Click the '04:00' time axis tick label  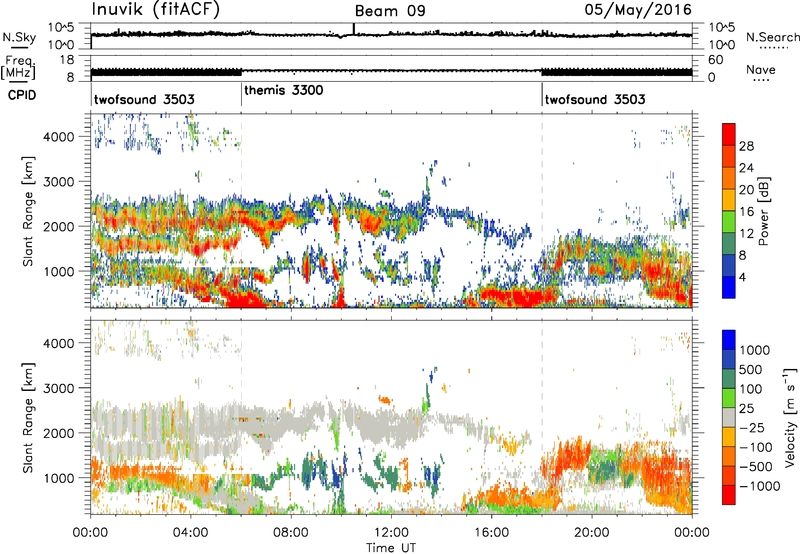[x=190, y=533]
